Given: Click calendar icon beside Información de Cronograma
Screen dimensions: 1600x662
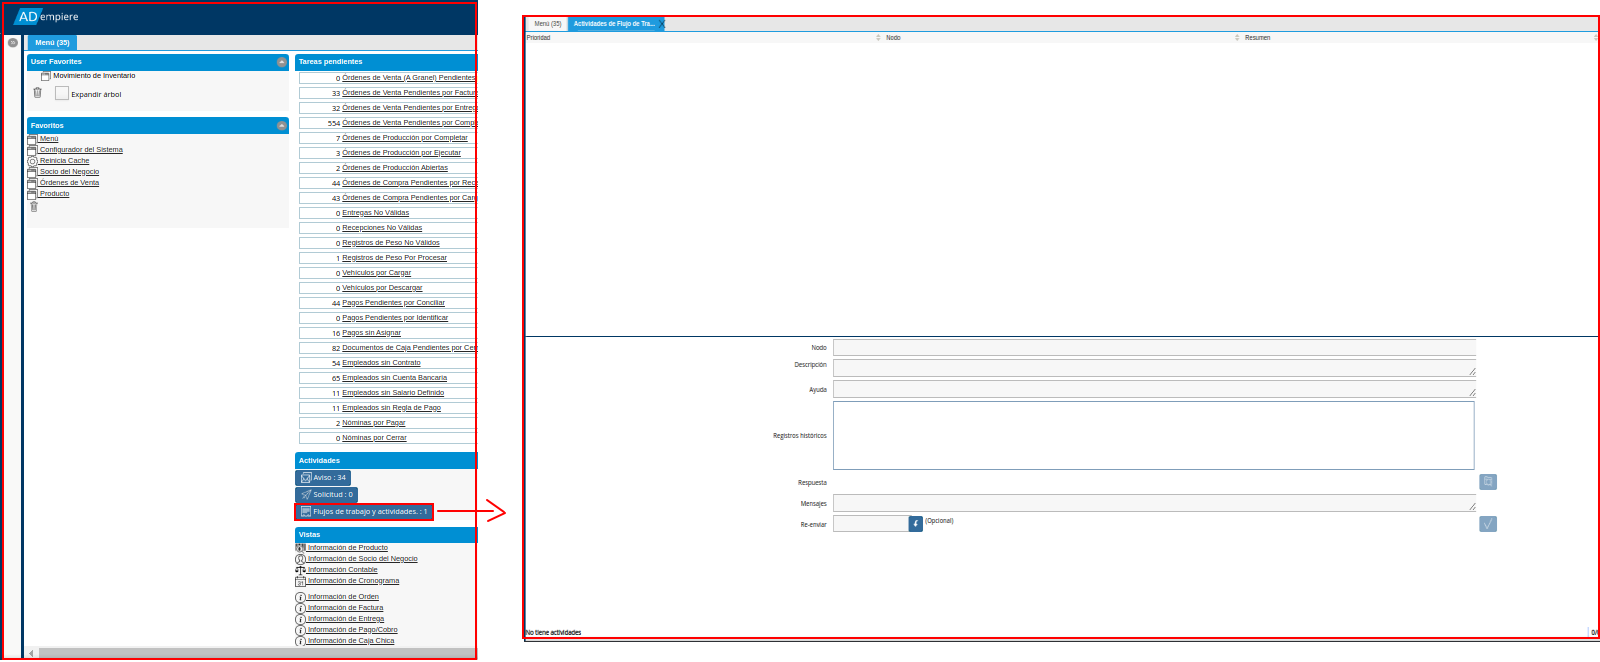Looking at the screenshot, I should coord(300,581).
